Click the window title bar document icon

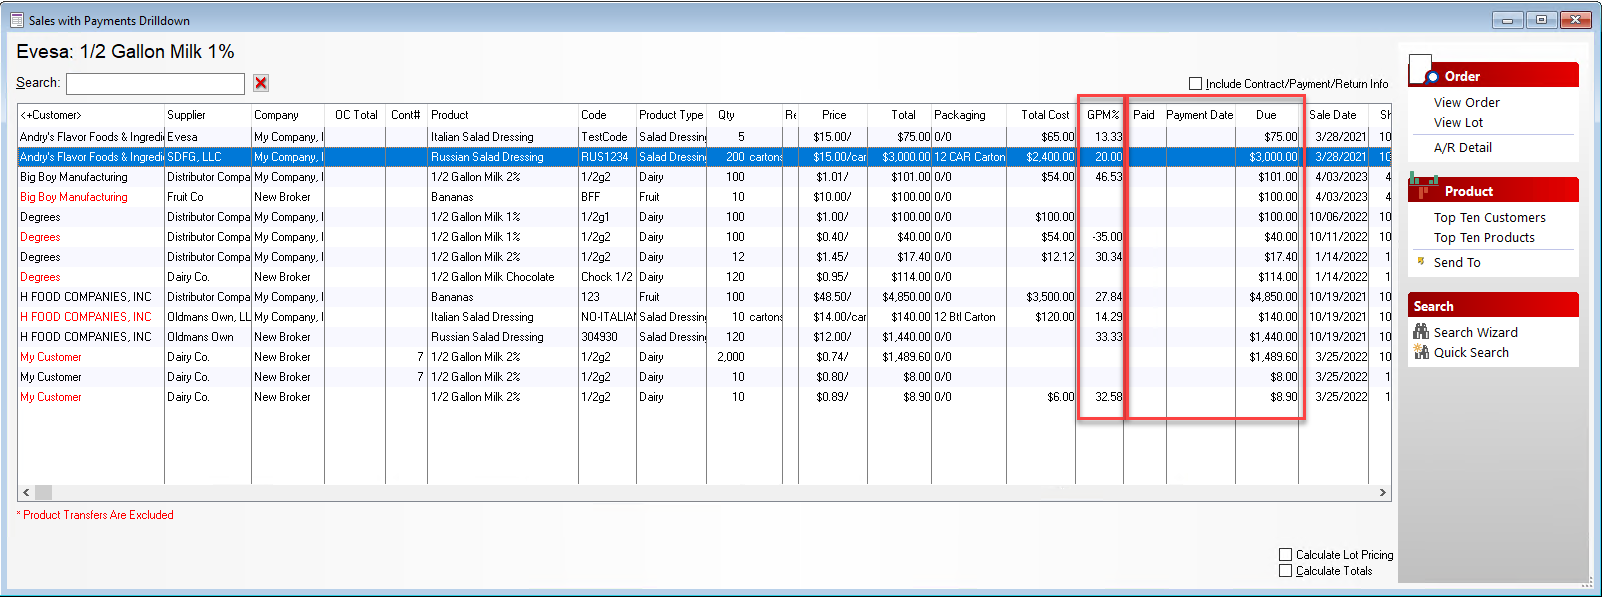pyautogui.click(x=17, y=20)
